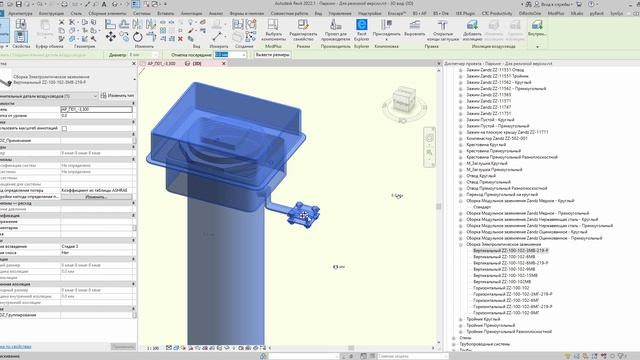Expand Крестовина Круглый tree node

tap(460, 145)
